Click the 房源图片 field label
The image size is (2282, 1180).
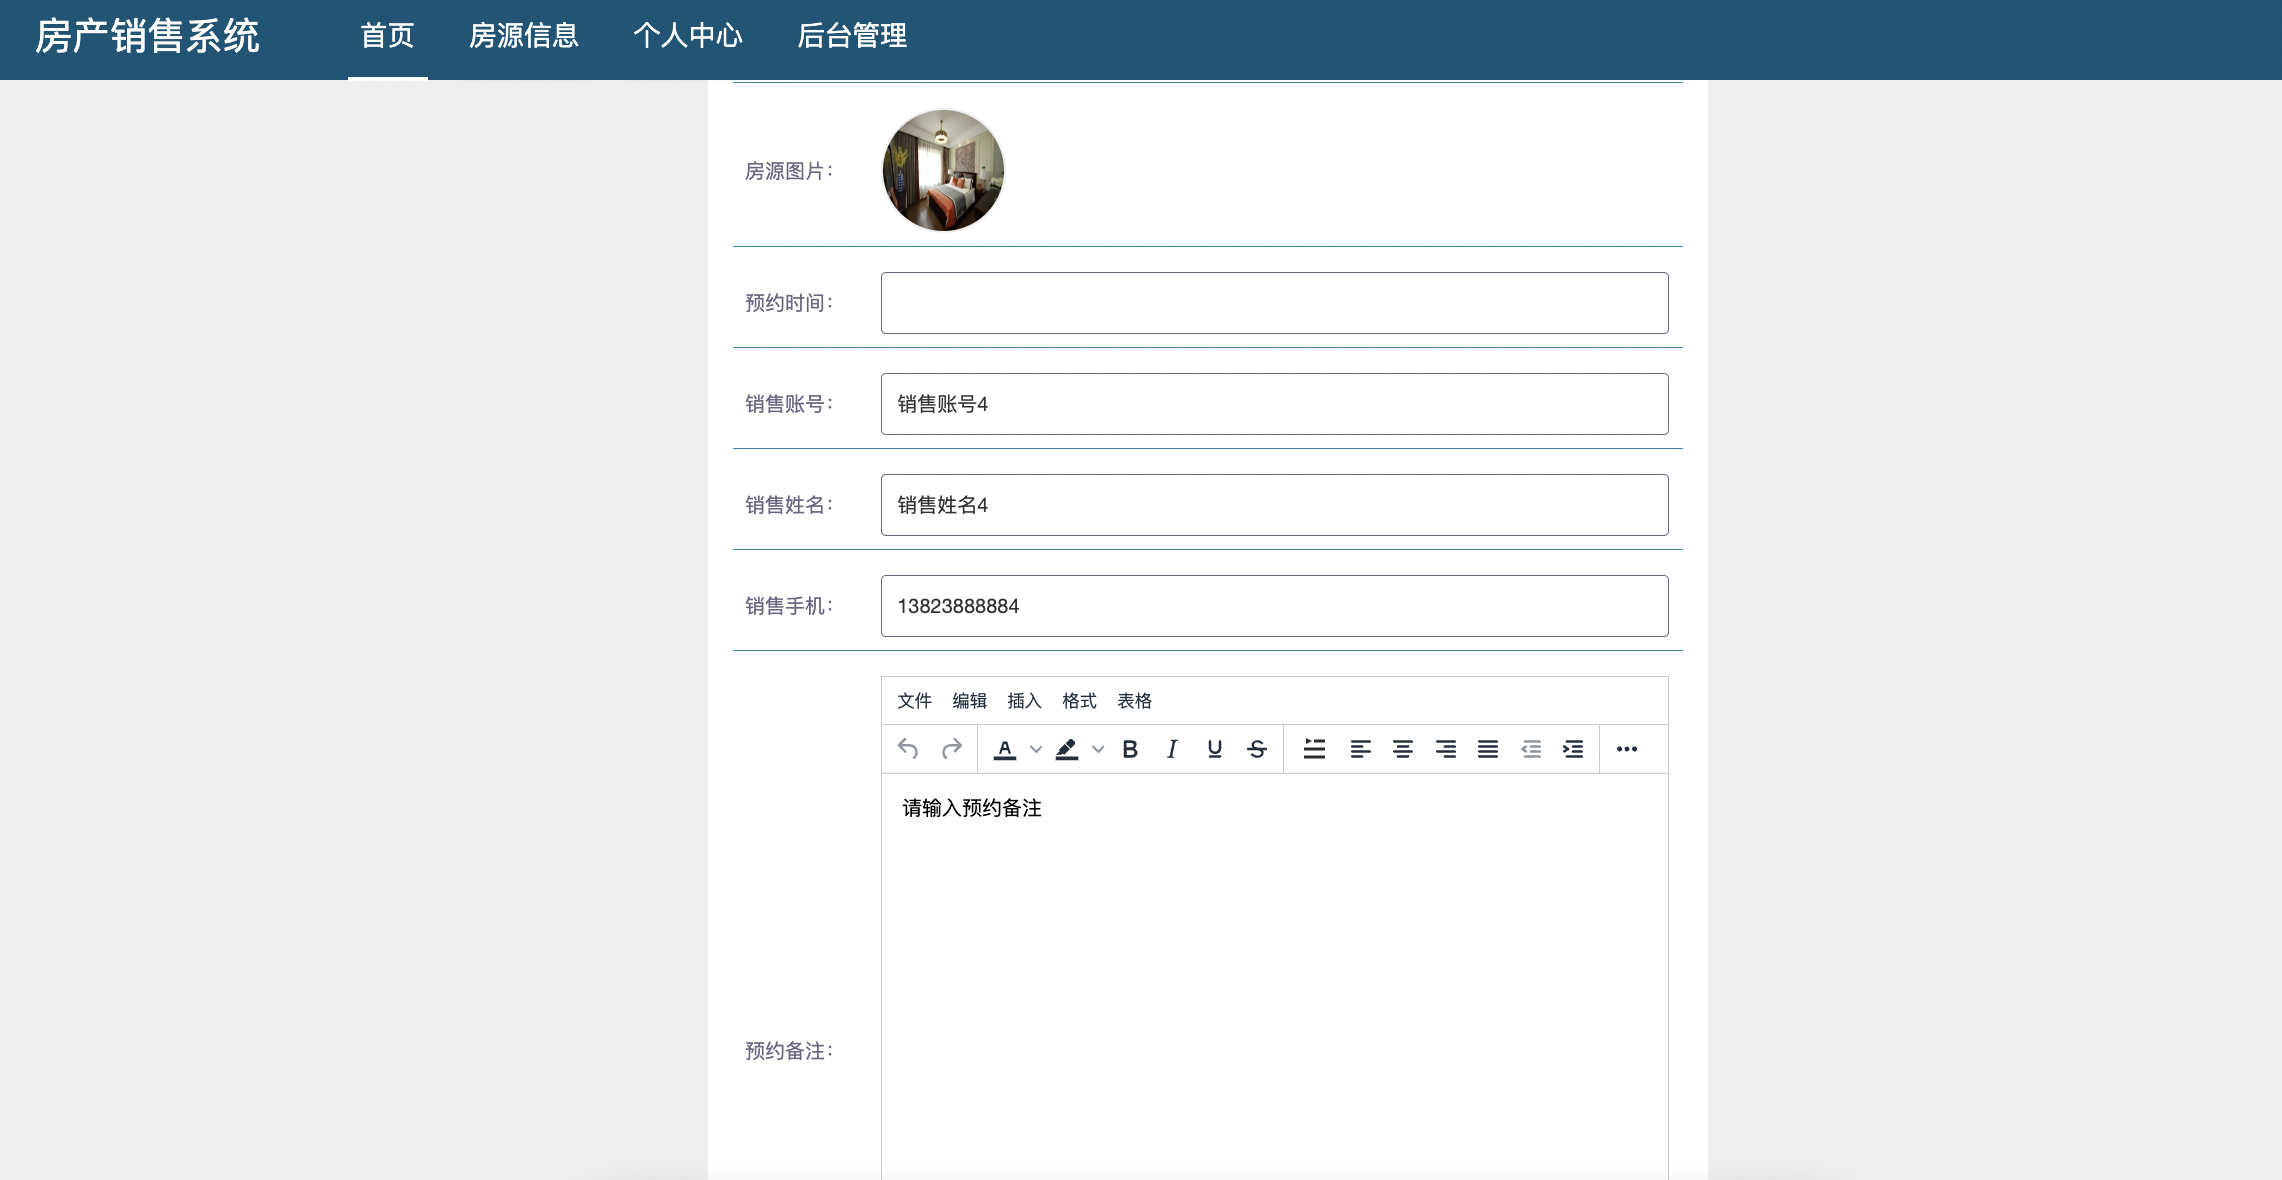click(x=788, y=171)
